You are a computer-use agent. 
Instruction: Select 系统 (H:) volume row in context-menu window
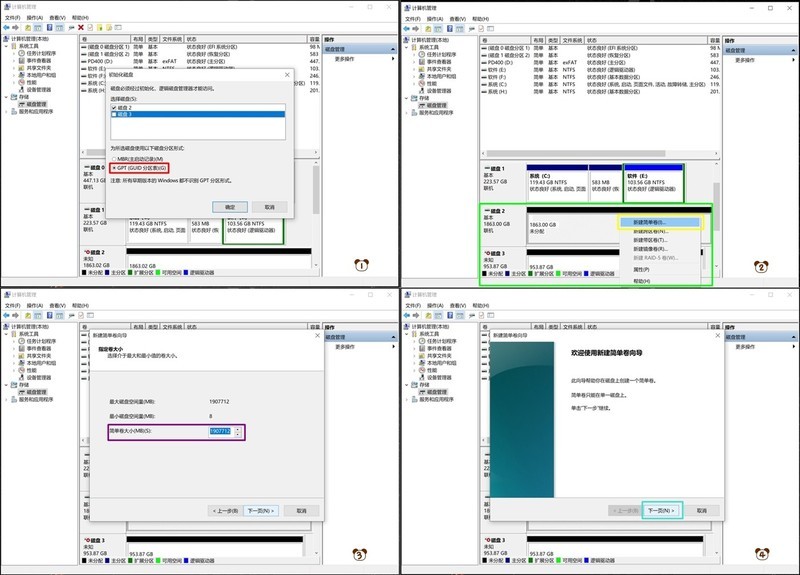[x=601, y=92]
